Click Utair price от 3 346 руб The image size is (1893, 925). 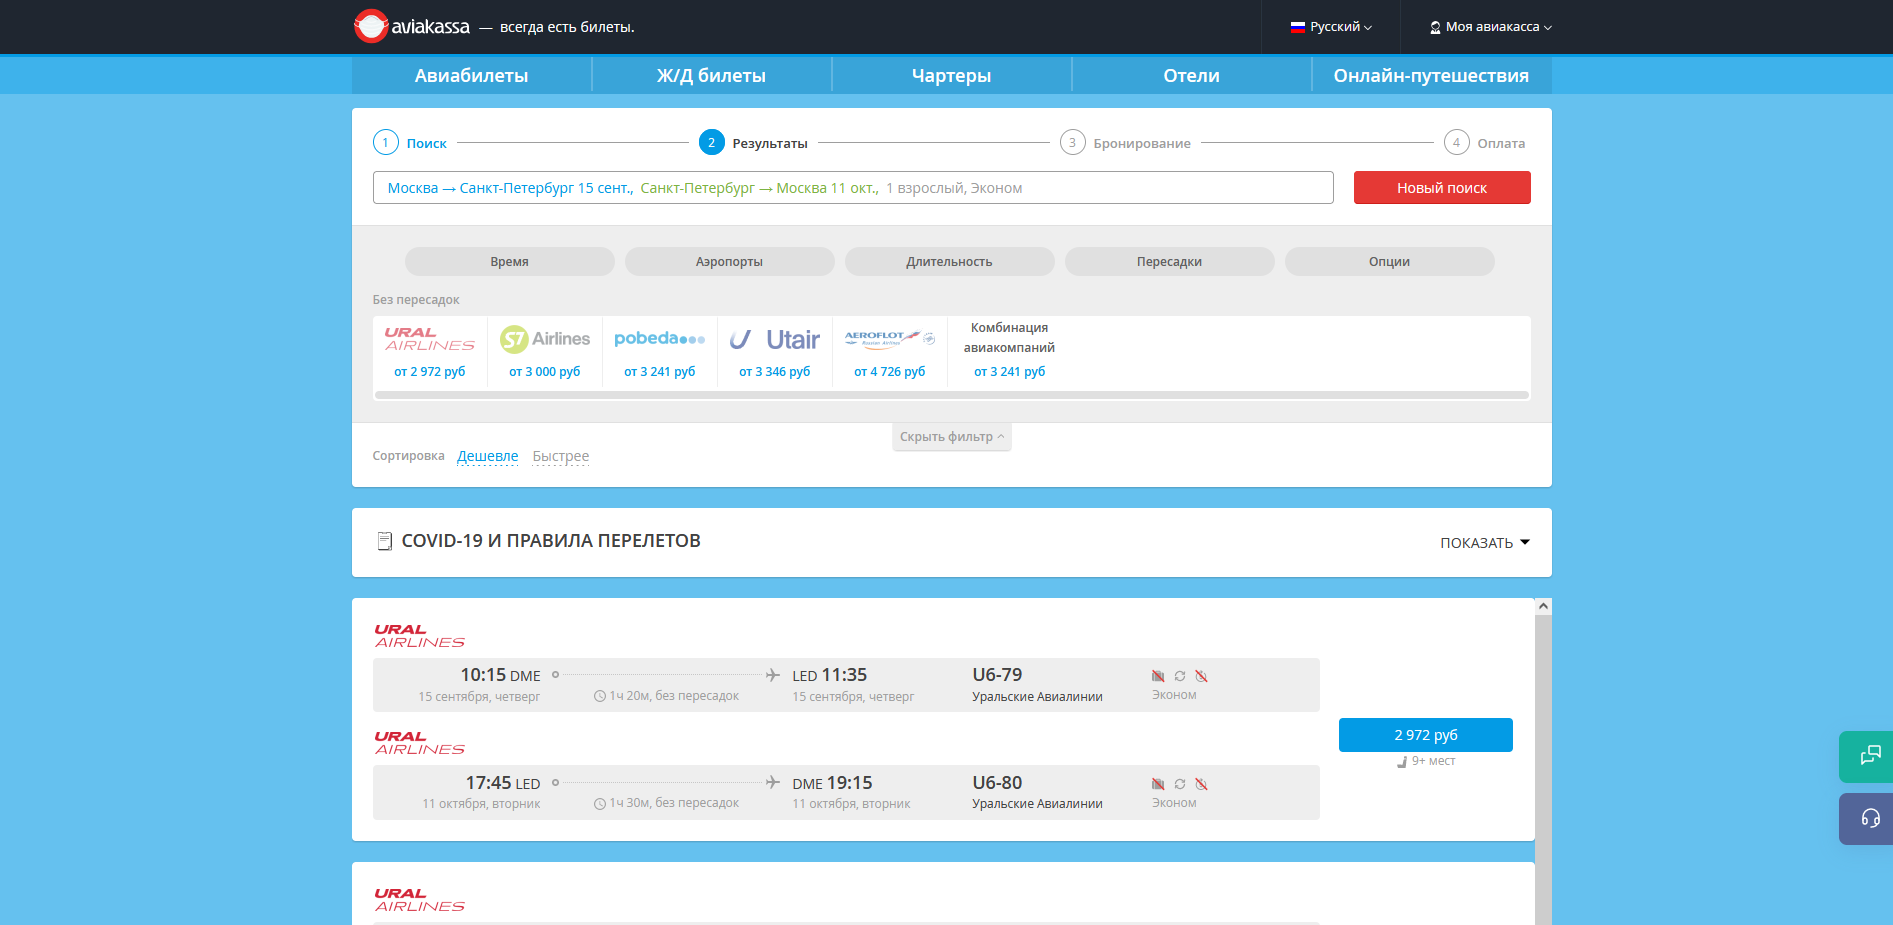tap(775, 371)
